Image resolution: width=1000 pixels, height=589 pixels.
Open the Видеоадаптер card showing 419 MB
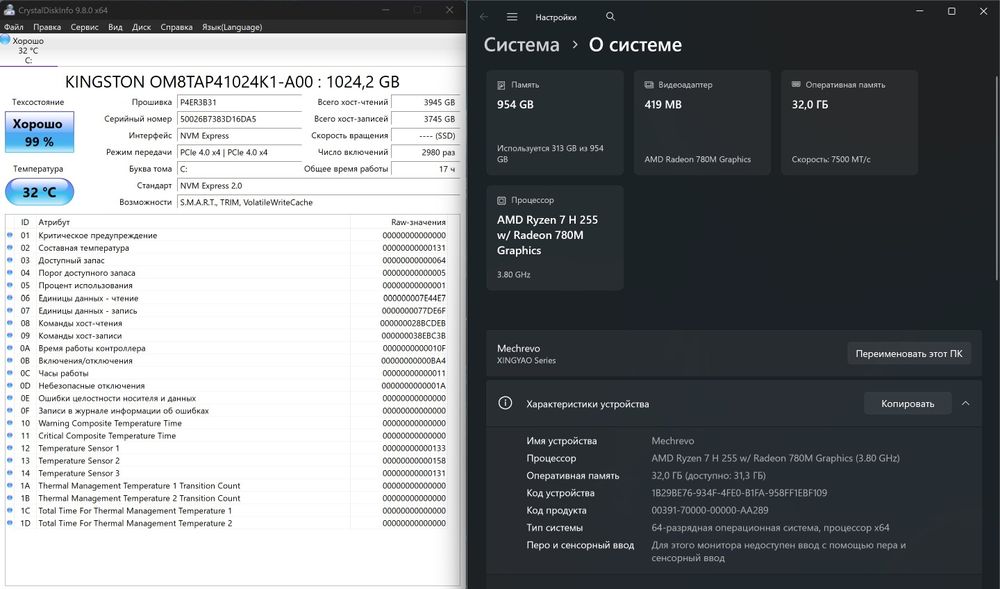tap(702, 122)
